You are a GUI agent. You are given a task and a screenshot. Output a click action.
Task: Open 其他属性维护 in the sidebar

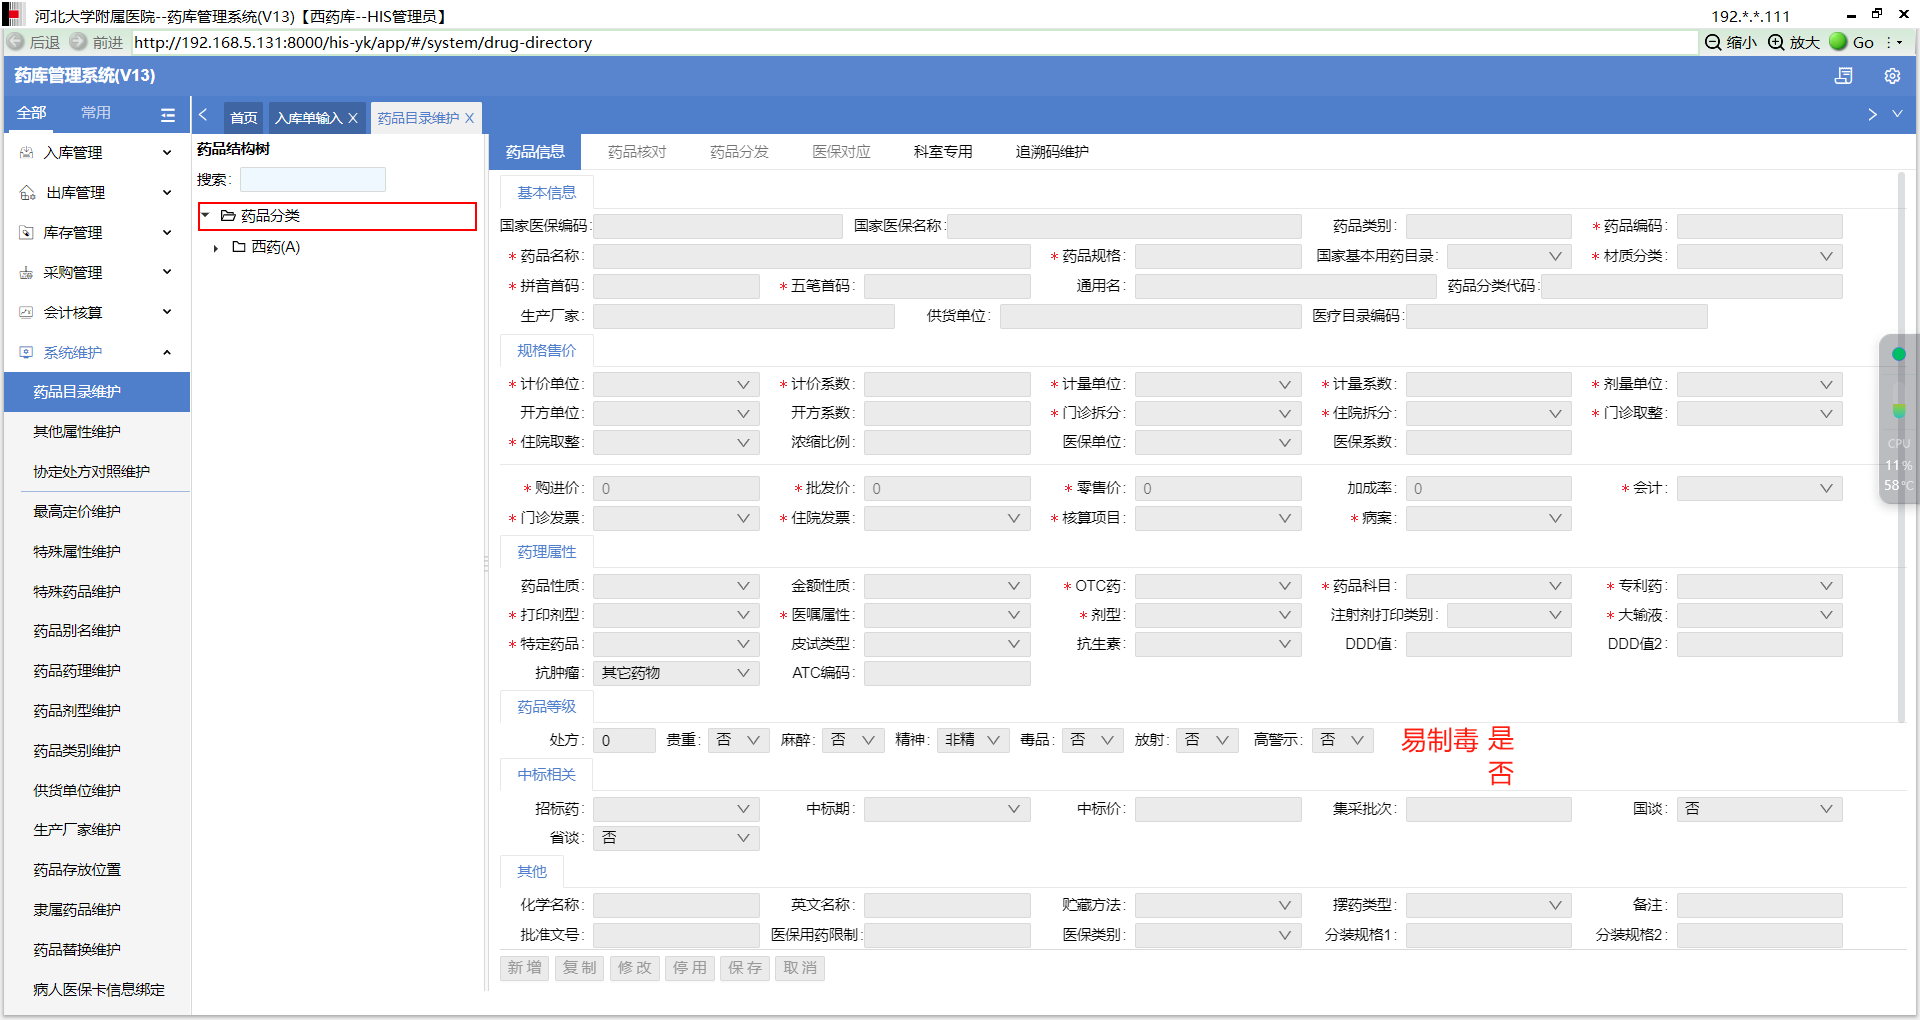(x=77, y=432)
